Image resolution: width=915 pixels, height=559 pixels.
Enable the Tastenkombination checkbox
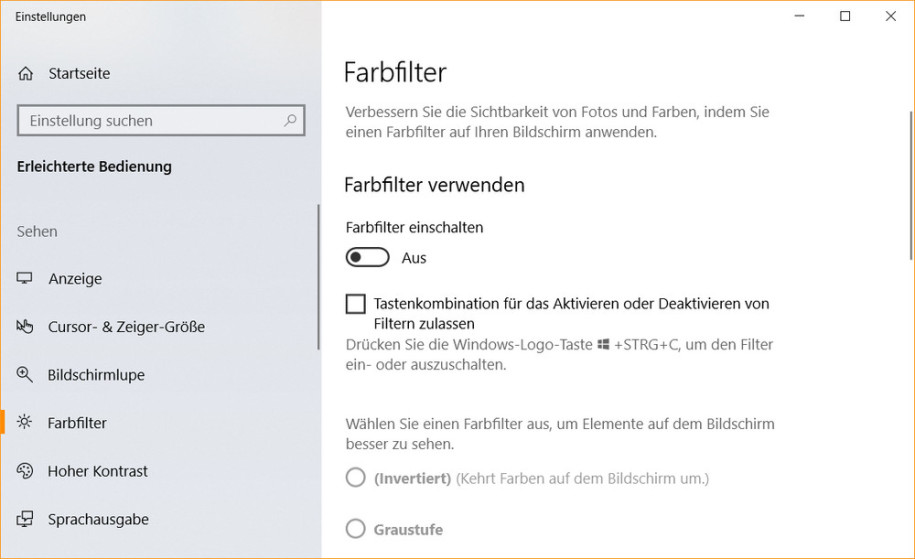[355, 304]
